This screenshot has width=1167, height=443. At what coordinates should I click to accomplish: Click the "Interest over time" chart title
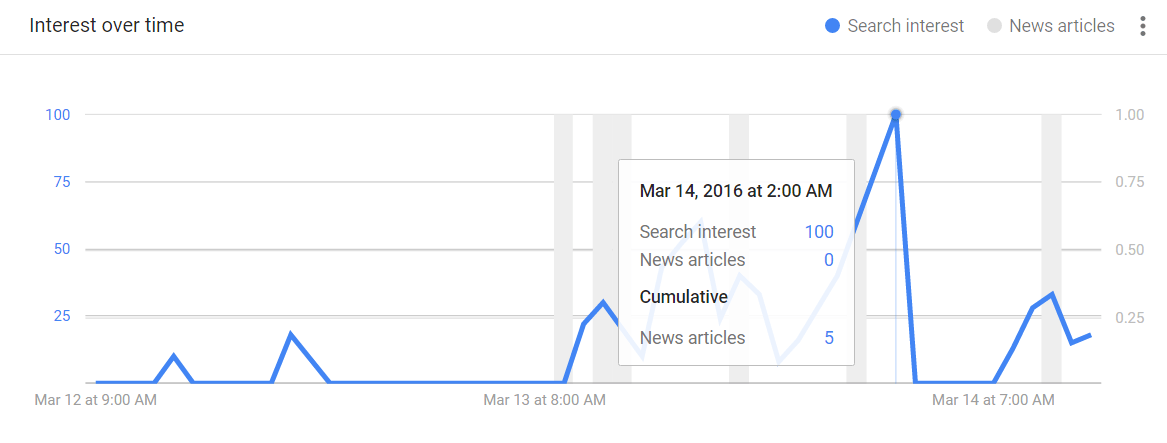(107, 25)
